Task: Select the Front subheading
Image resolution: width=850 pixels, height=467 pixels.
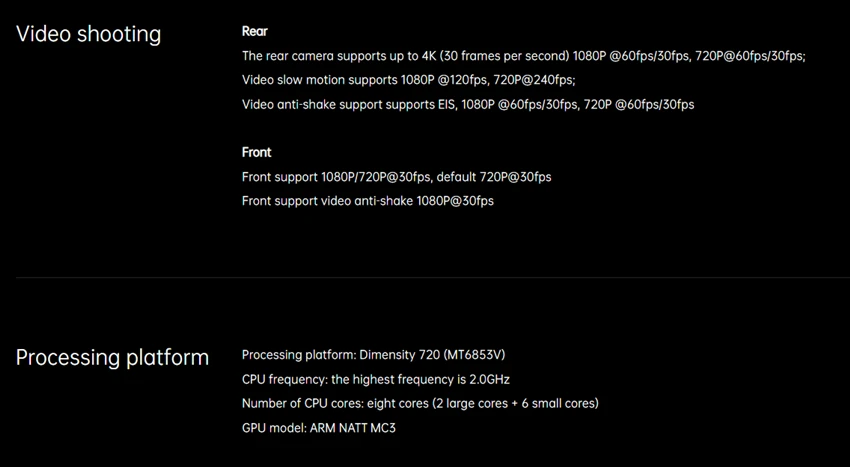Action: point(257,152)
